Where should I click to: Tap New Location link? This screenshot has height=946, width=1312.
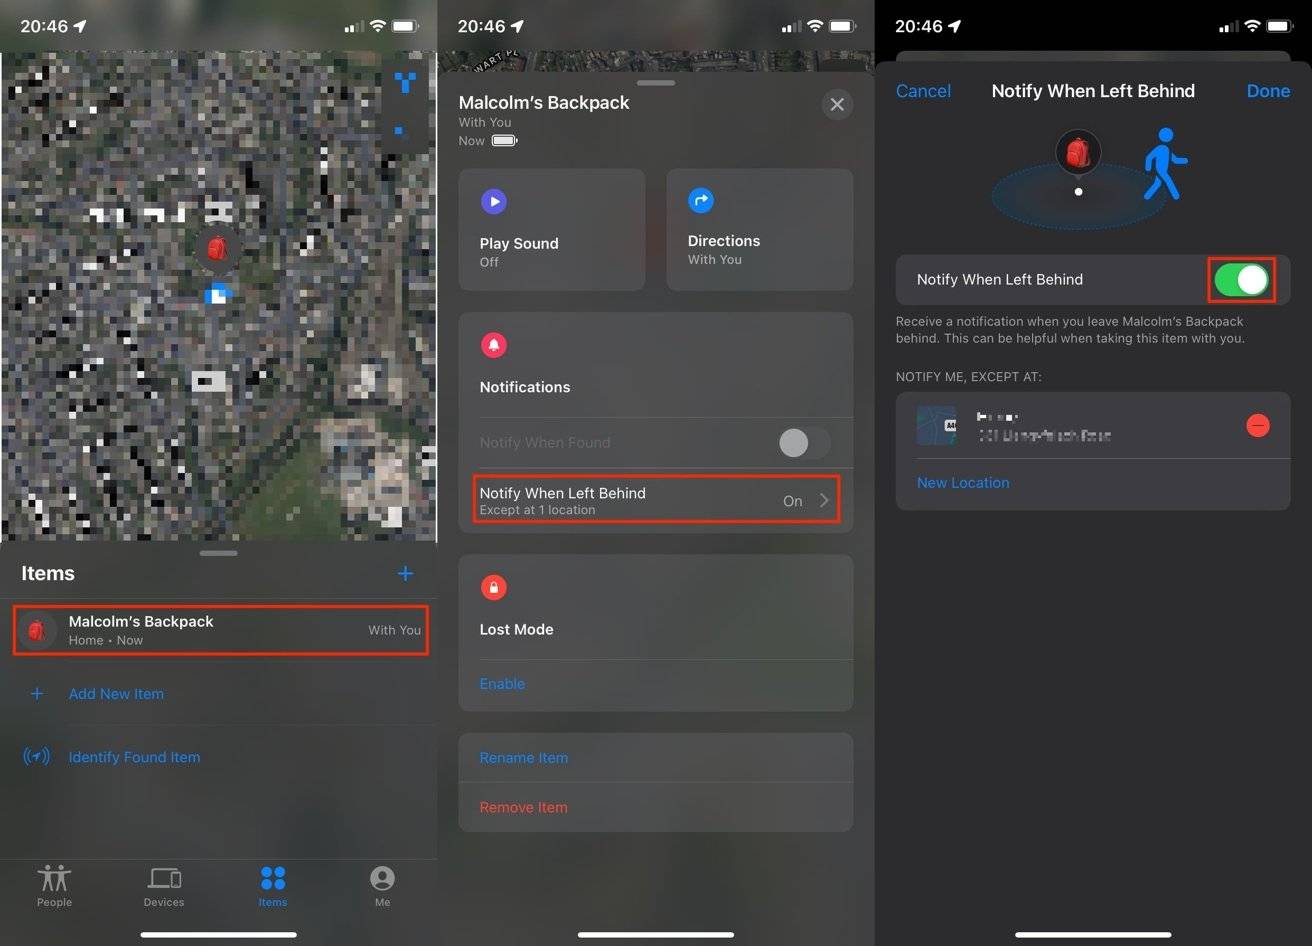[963, 482]
